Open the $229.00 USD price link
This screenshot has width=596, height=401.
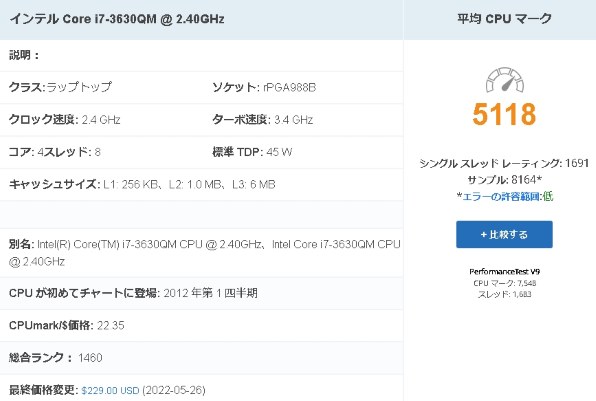point(110,390)
